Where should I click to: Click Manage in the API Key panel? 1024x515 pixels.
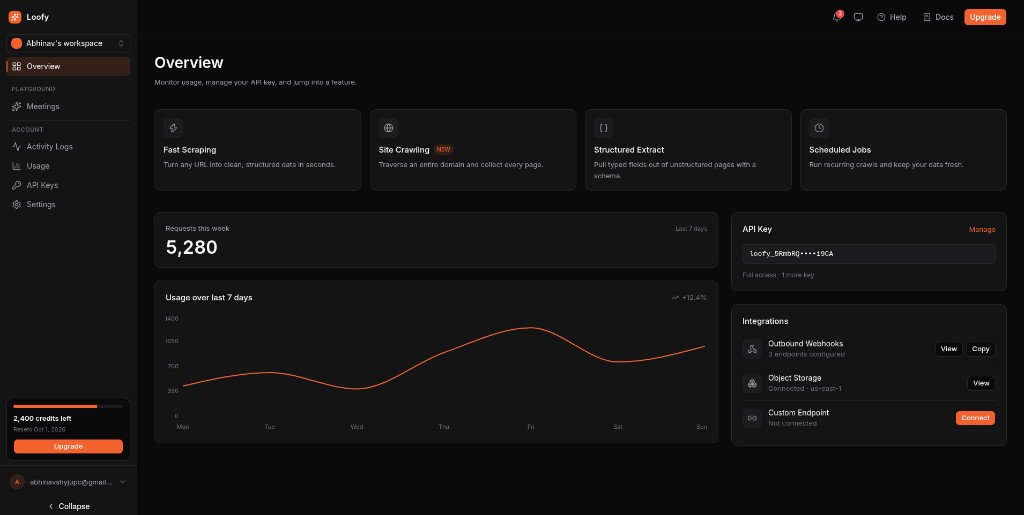(x=982, y=230)
